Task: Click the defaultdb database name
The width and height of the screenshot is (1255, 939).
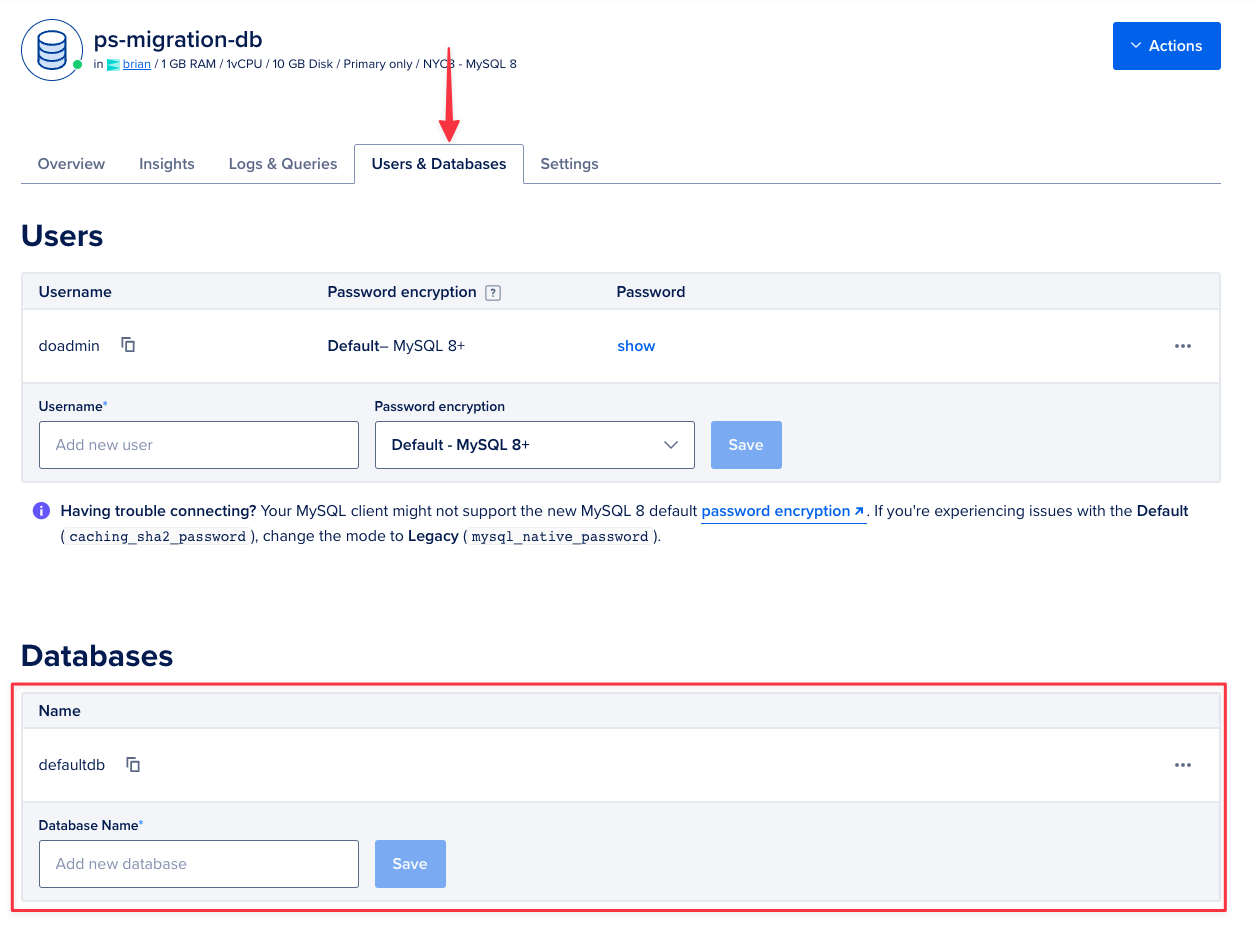Action: [72, 765]
